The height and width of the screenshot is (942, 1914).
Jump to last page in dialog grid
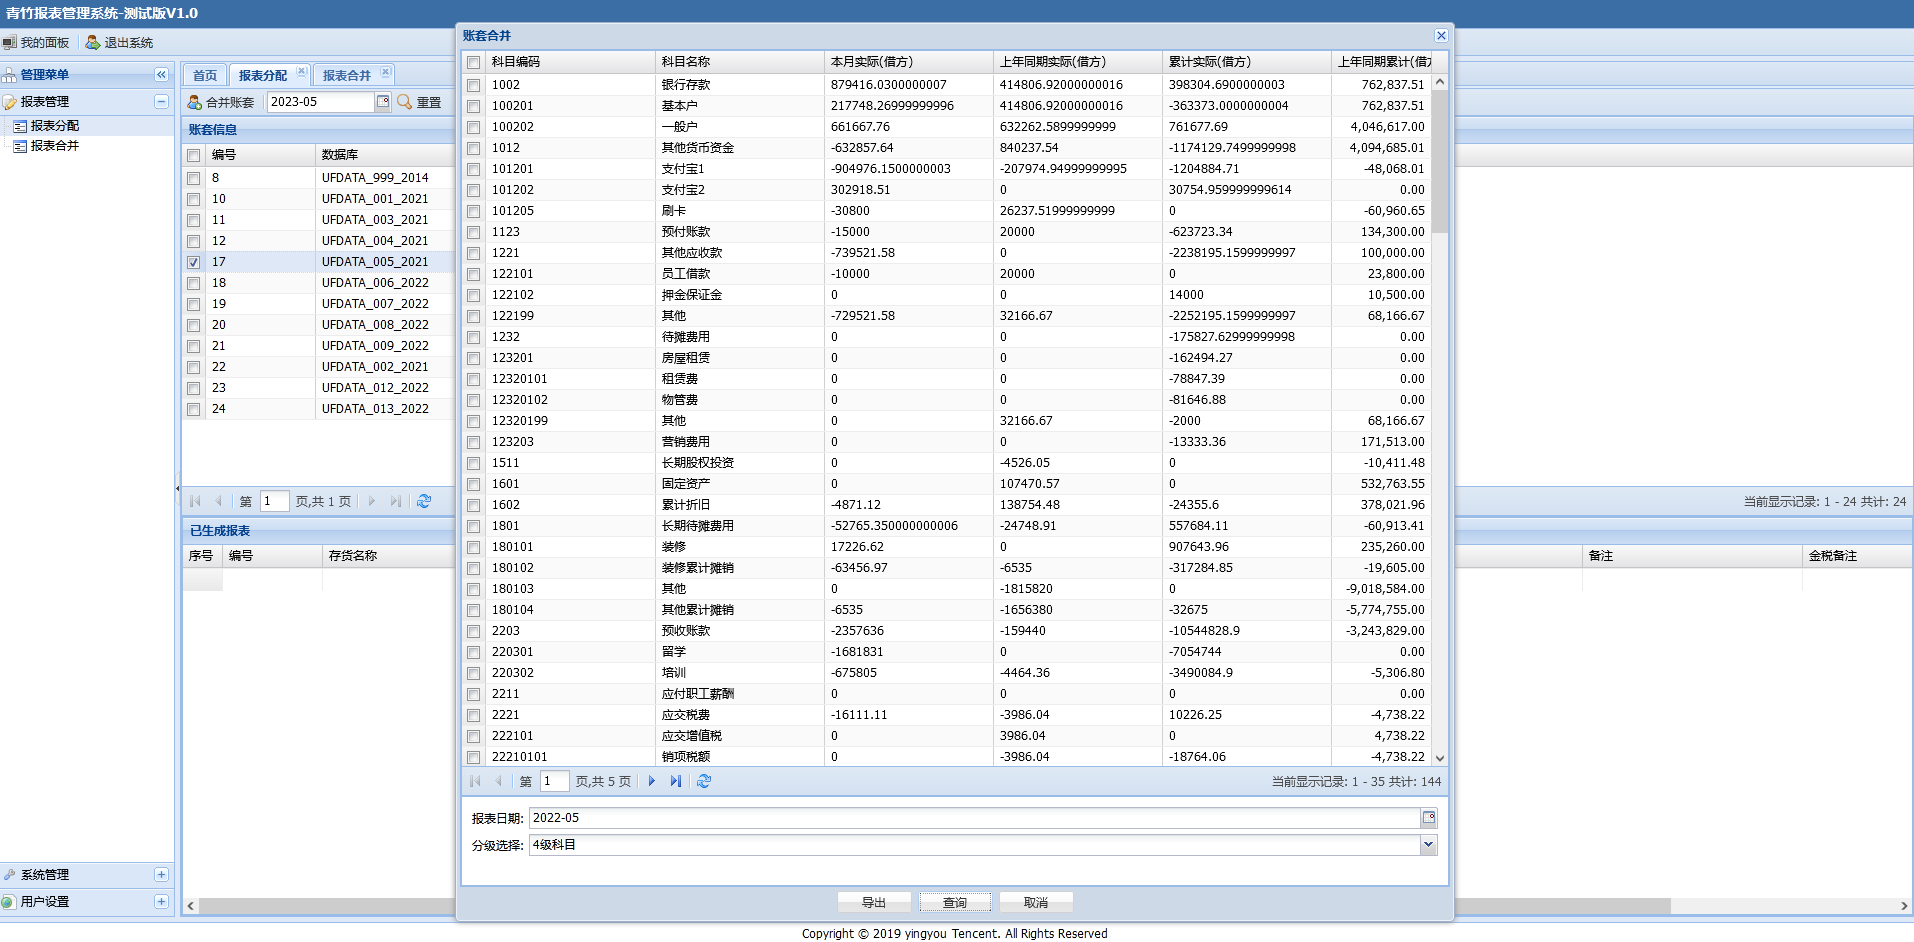pyautogui.click(x=676, y=781)
